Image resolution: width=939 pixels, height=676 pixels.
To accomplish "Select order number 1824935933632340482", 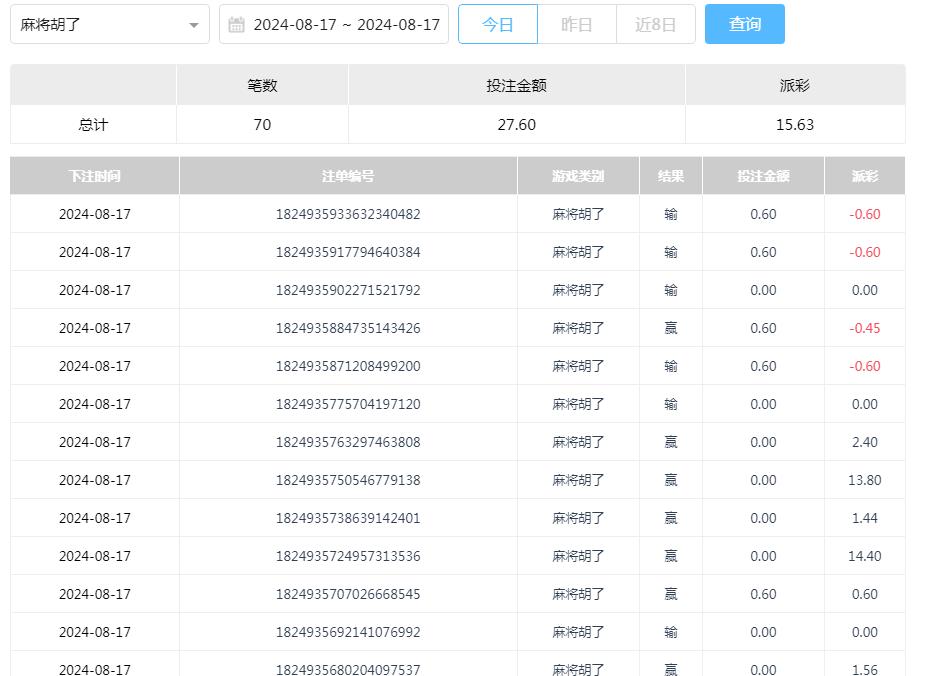I will 348,214.
